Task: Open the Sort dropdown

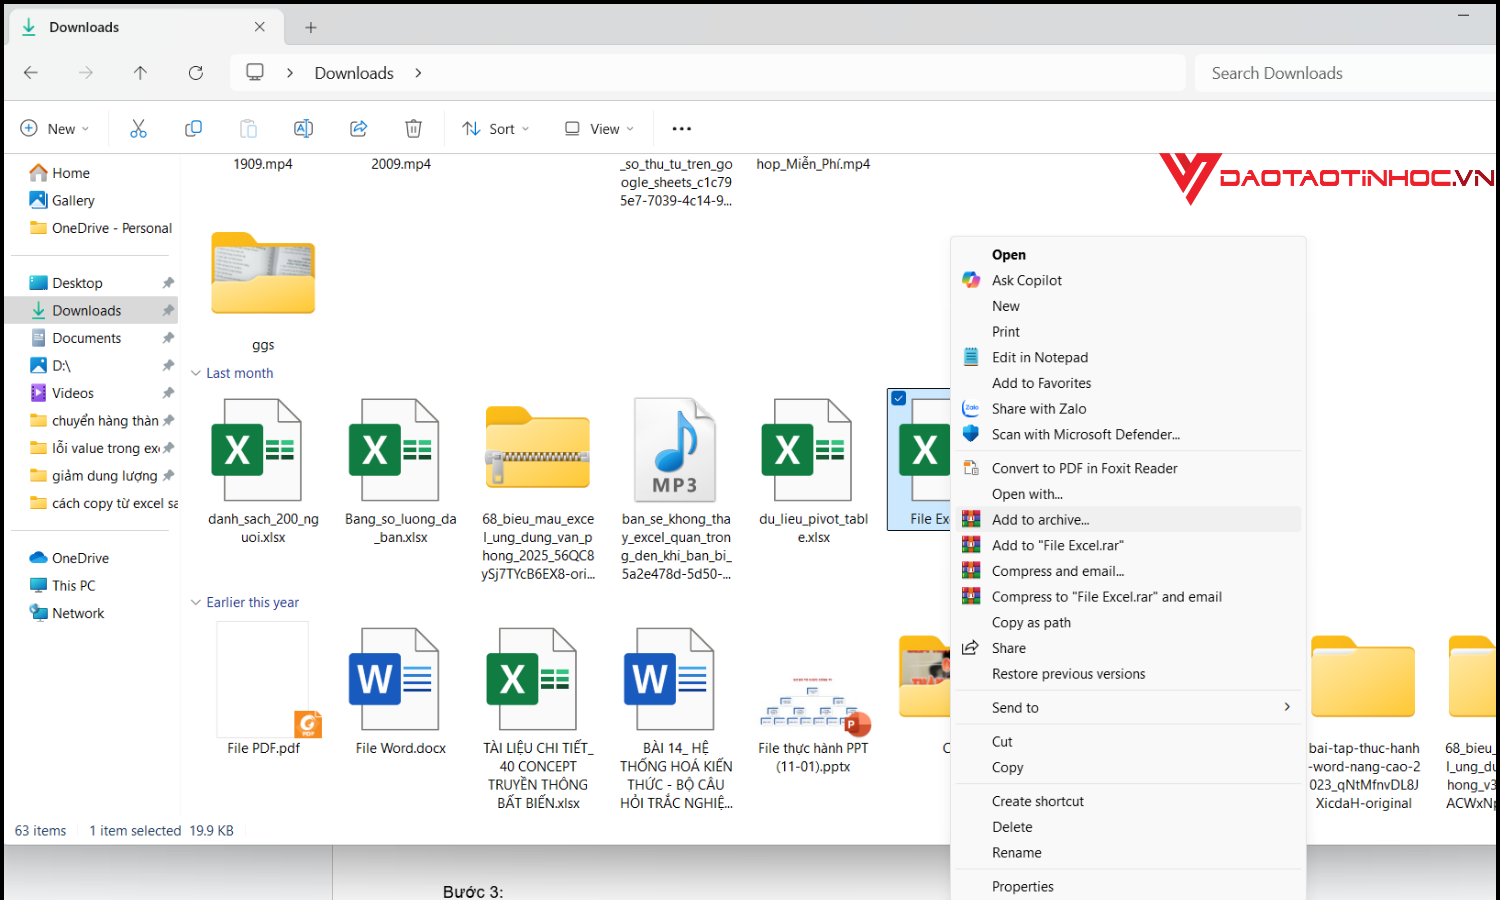Action: 496,129
